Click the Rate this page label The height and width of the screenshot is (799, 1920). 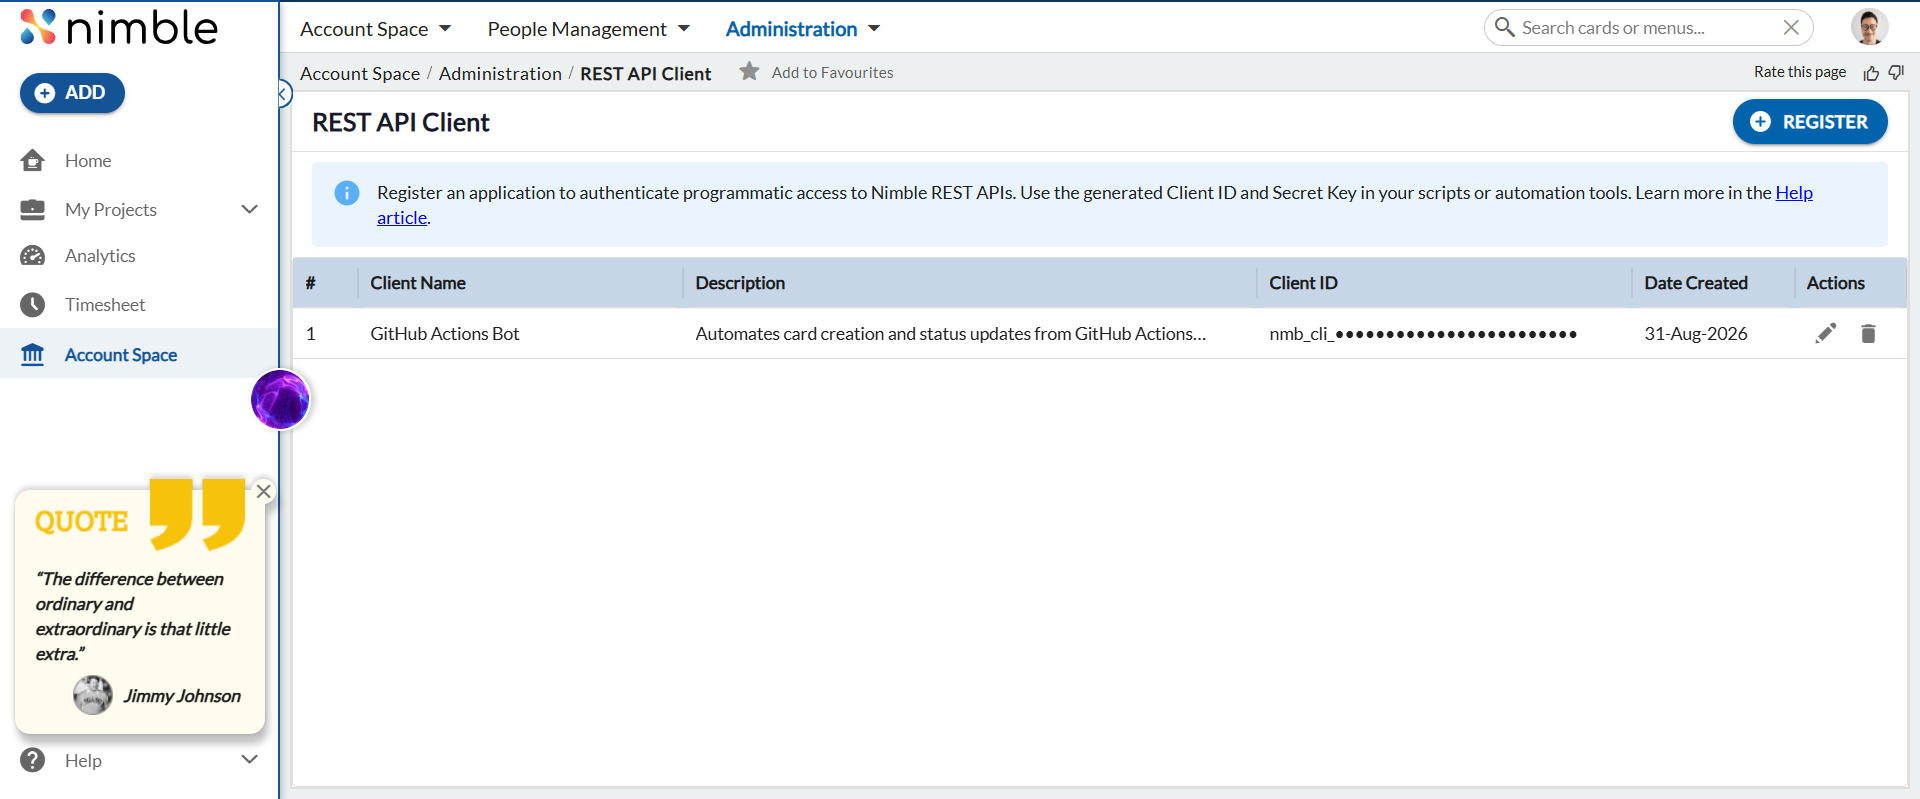[x=1800, y=72]
